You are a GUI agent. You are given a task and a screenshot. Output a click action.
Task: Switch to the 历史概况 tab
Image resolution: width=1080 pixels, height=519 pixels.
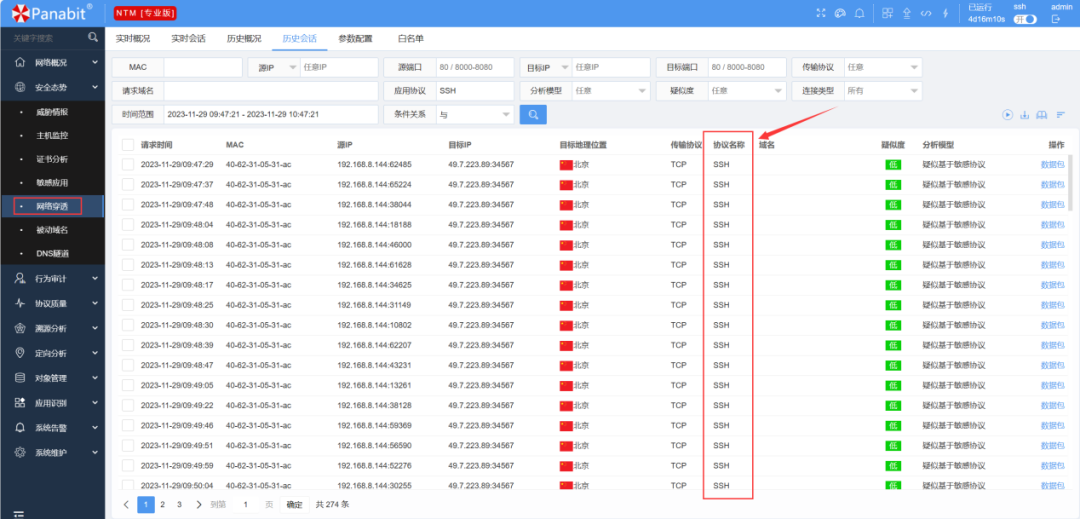pyautogui.click(x=244, y=39)
